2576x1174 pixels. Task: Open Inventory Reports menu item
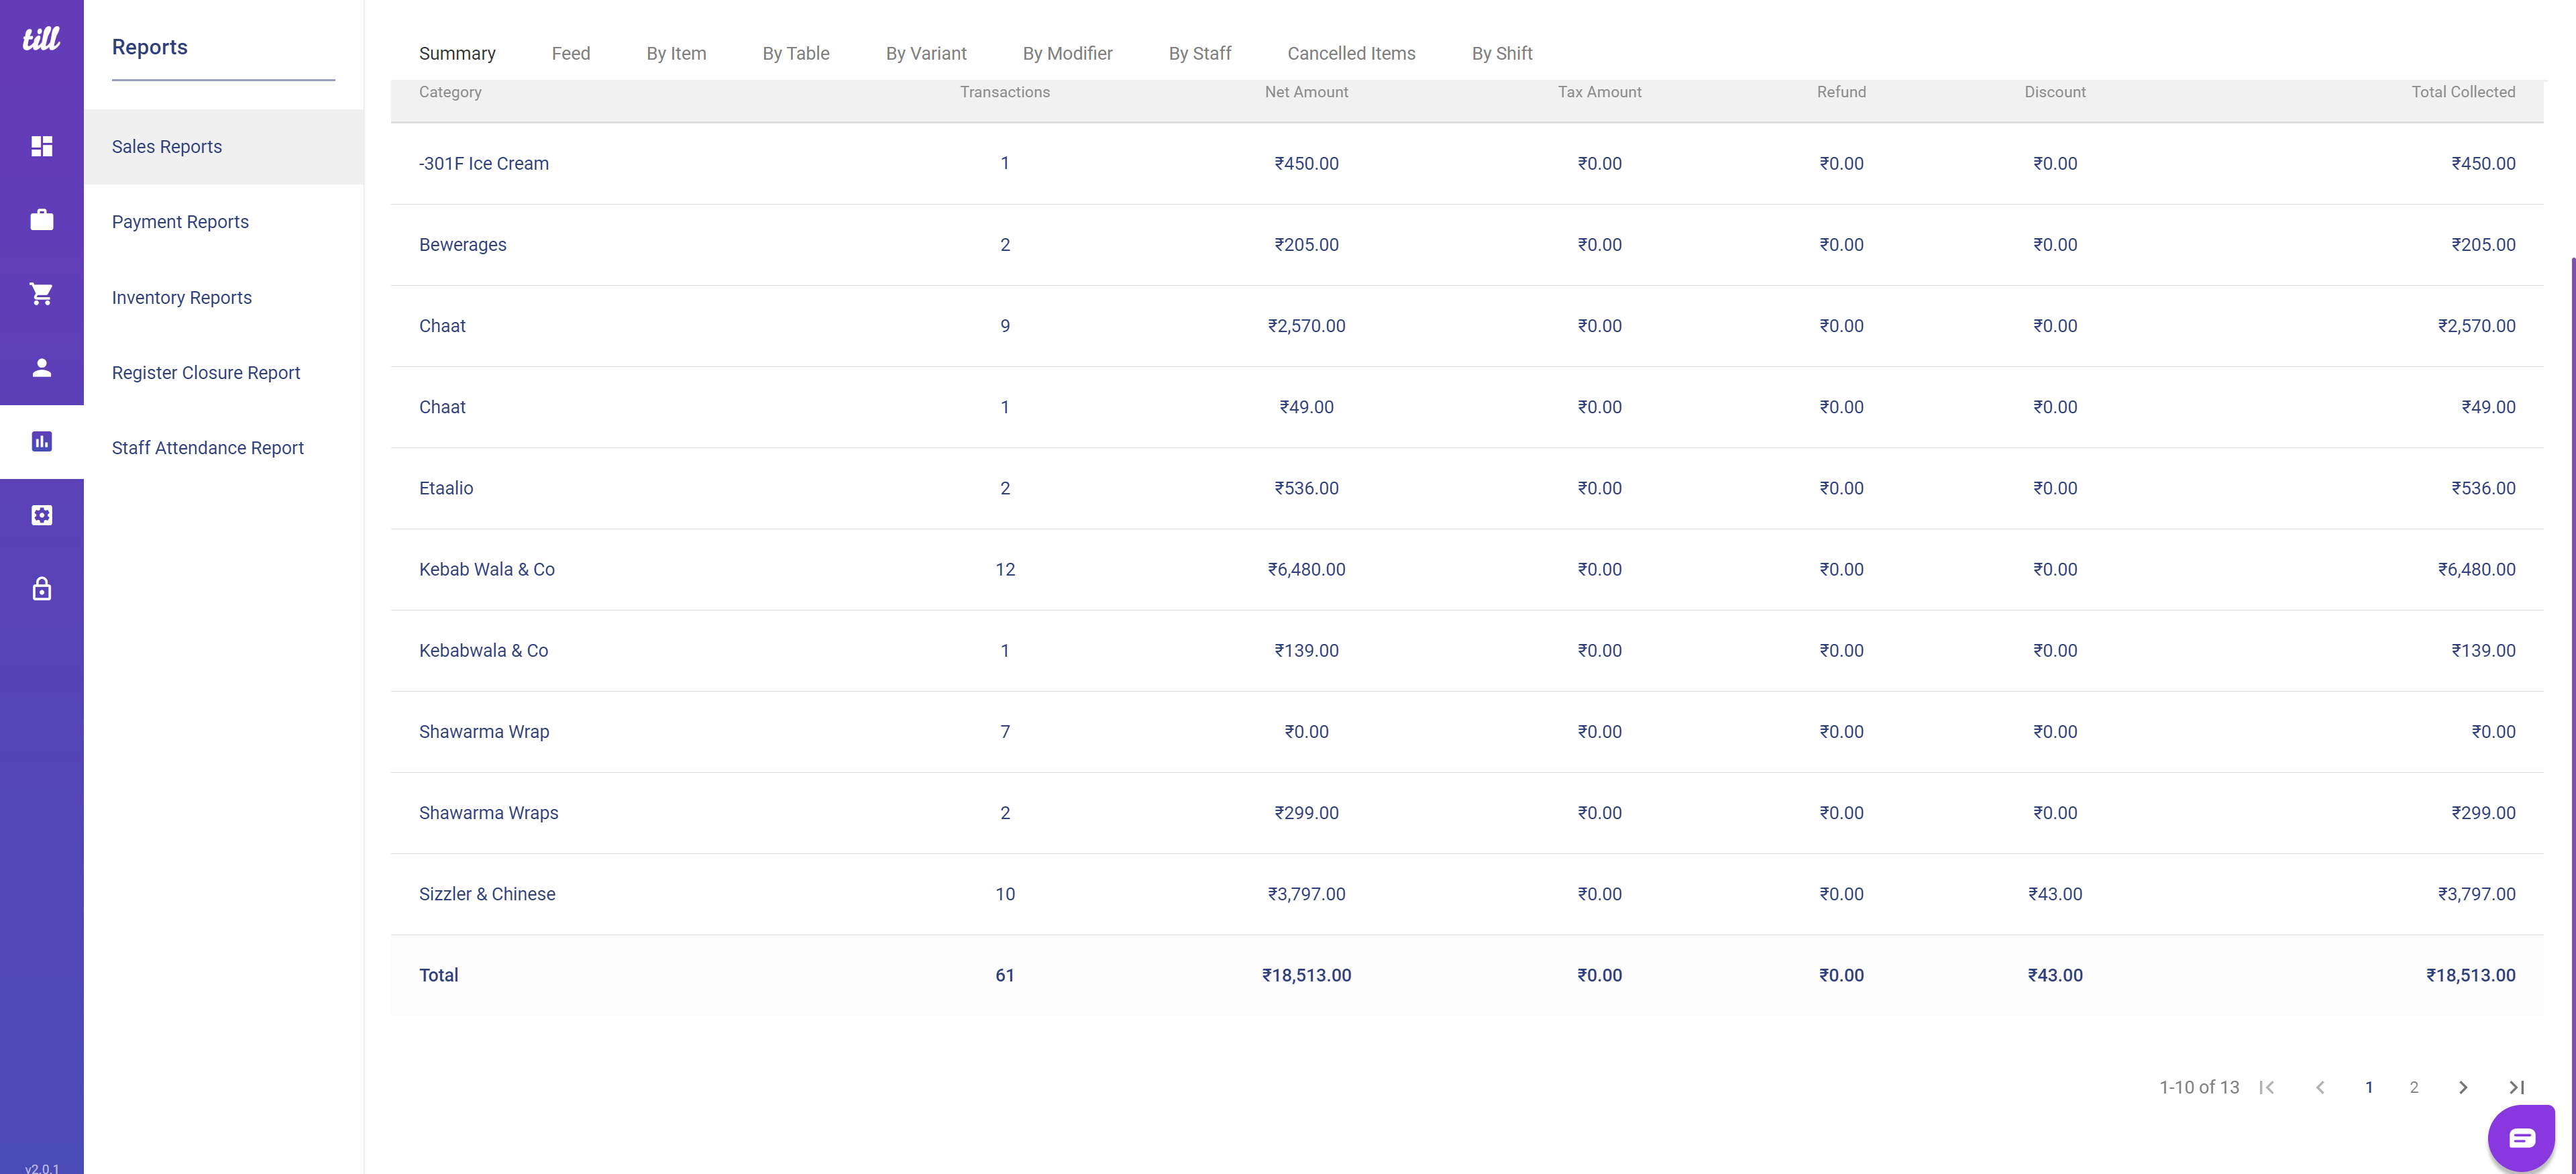[x=224, y=297]
